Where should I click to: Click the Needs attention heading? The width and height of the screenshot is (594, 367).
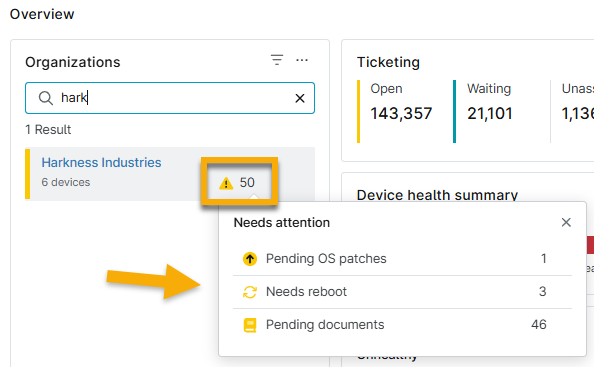(282, 223)
